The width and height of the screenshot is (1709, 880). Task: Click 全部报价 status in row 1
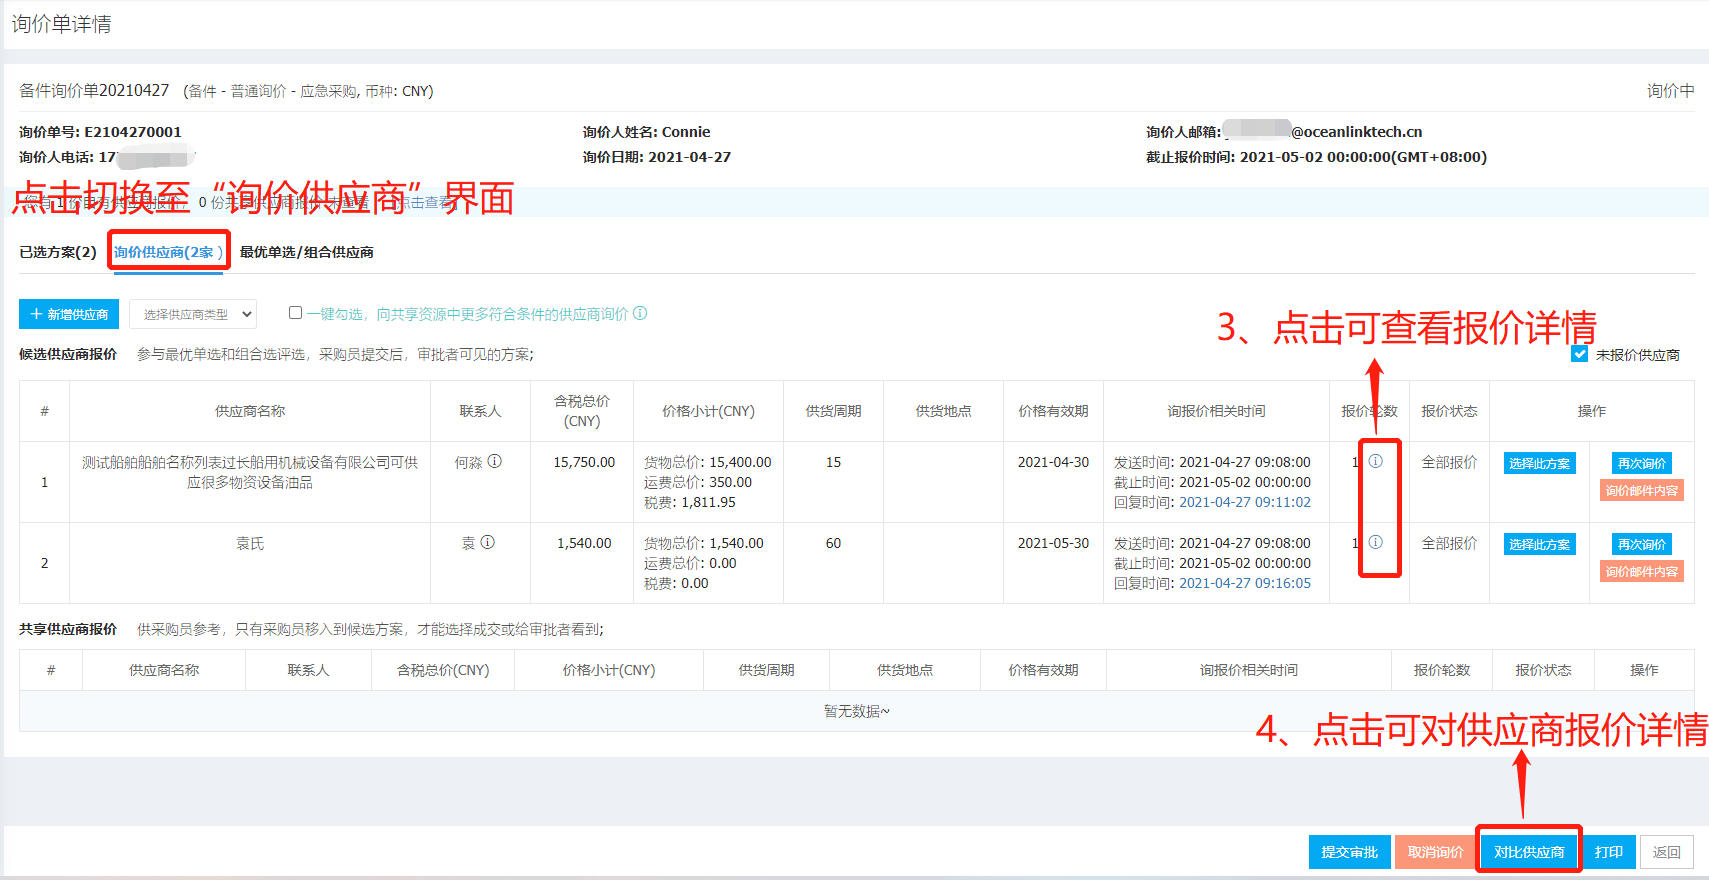pyautogui.click(x=1449, y=462)
